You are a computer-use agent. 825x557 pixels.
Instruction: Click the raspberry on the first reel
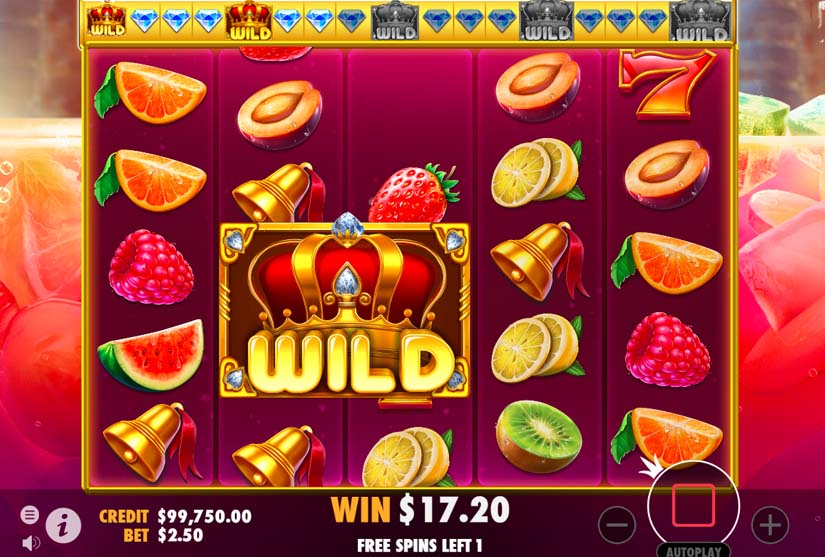151,267
